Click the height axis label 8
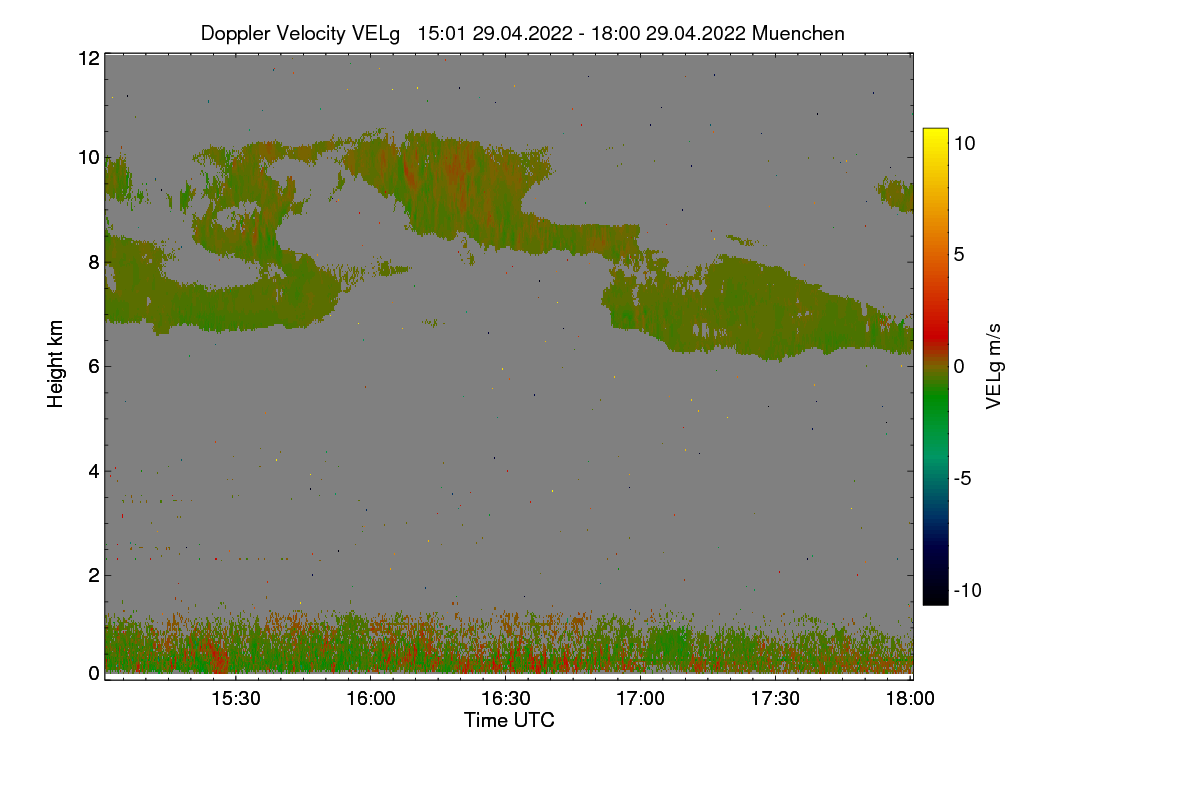Image resolution: width=1200 pixels, height=800 pixels. pyautogui.click(x=94, y=262)
